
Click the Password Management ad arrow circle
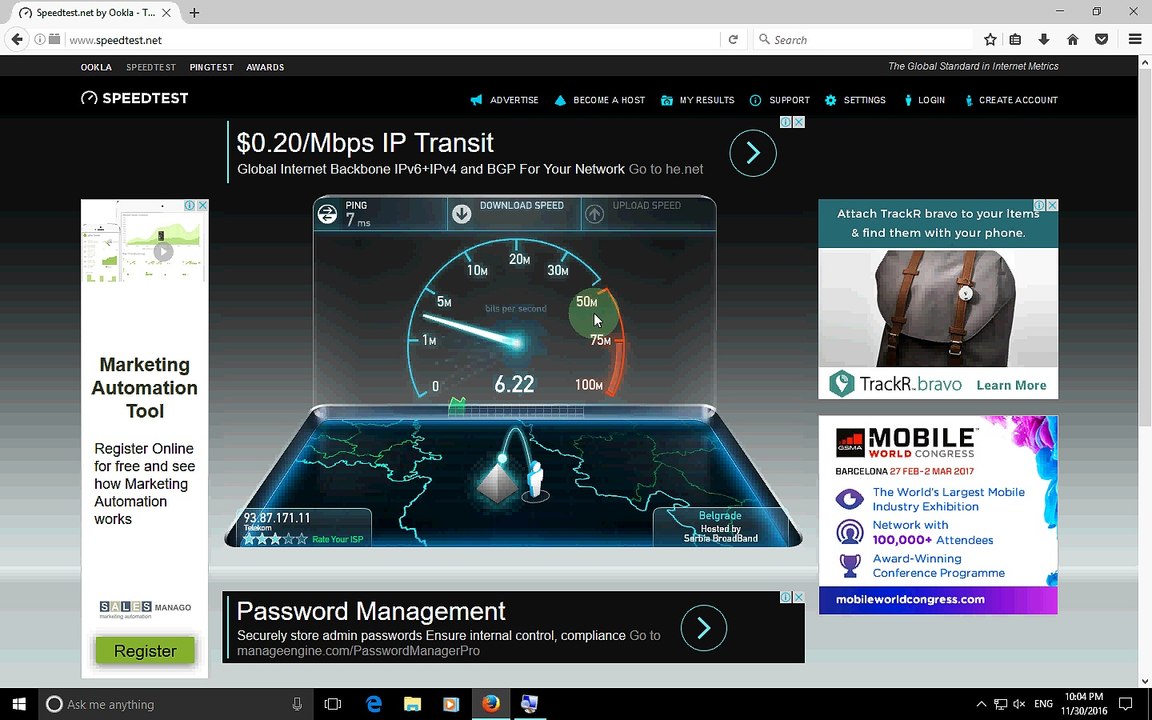(703, 627)
